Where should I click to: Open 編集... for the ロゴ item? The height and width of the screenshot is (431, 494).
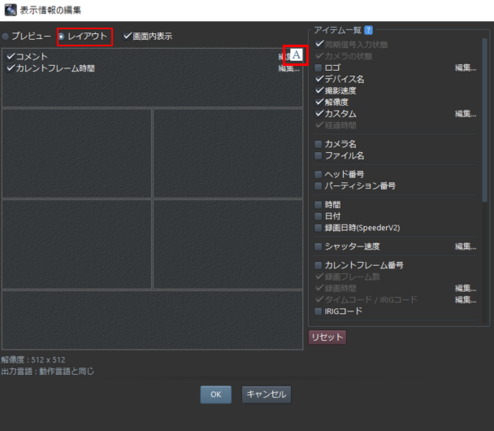(x=466, y=68)
